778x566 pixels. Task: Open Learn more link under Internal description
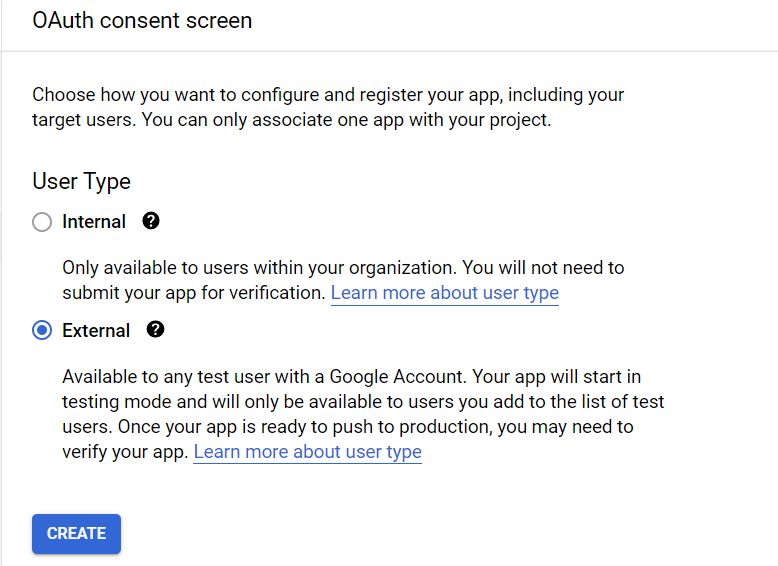tap(445, 293)
